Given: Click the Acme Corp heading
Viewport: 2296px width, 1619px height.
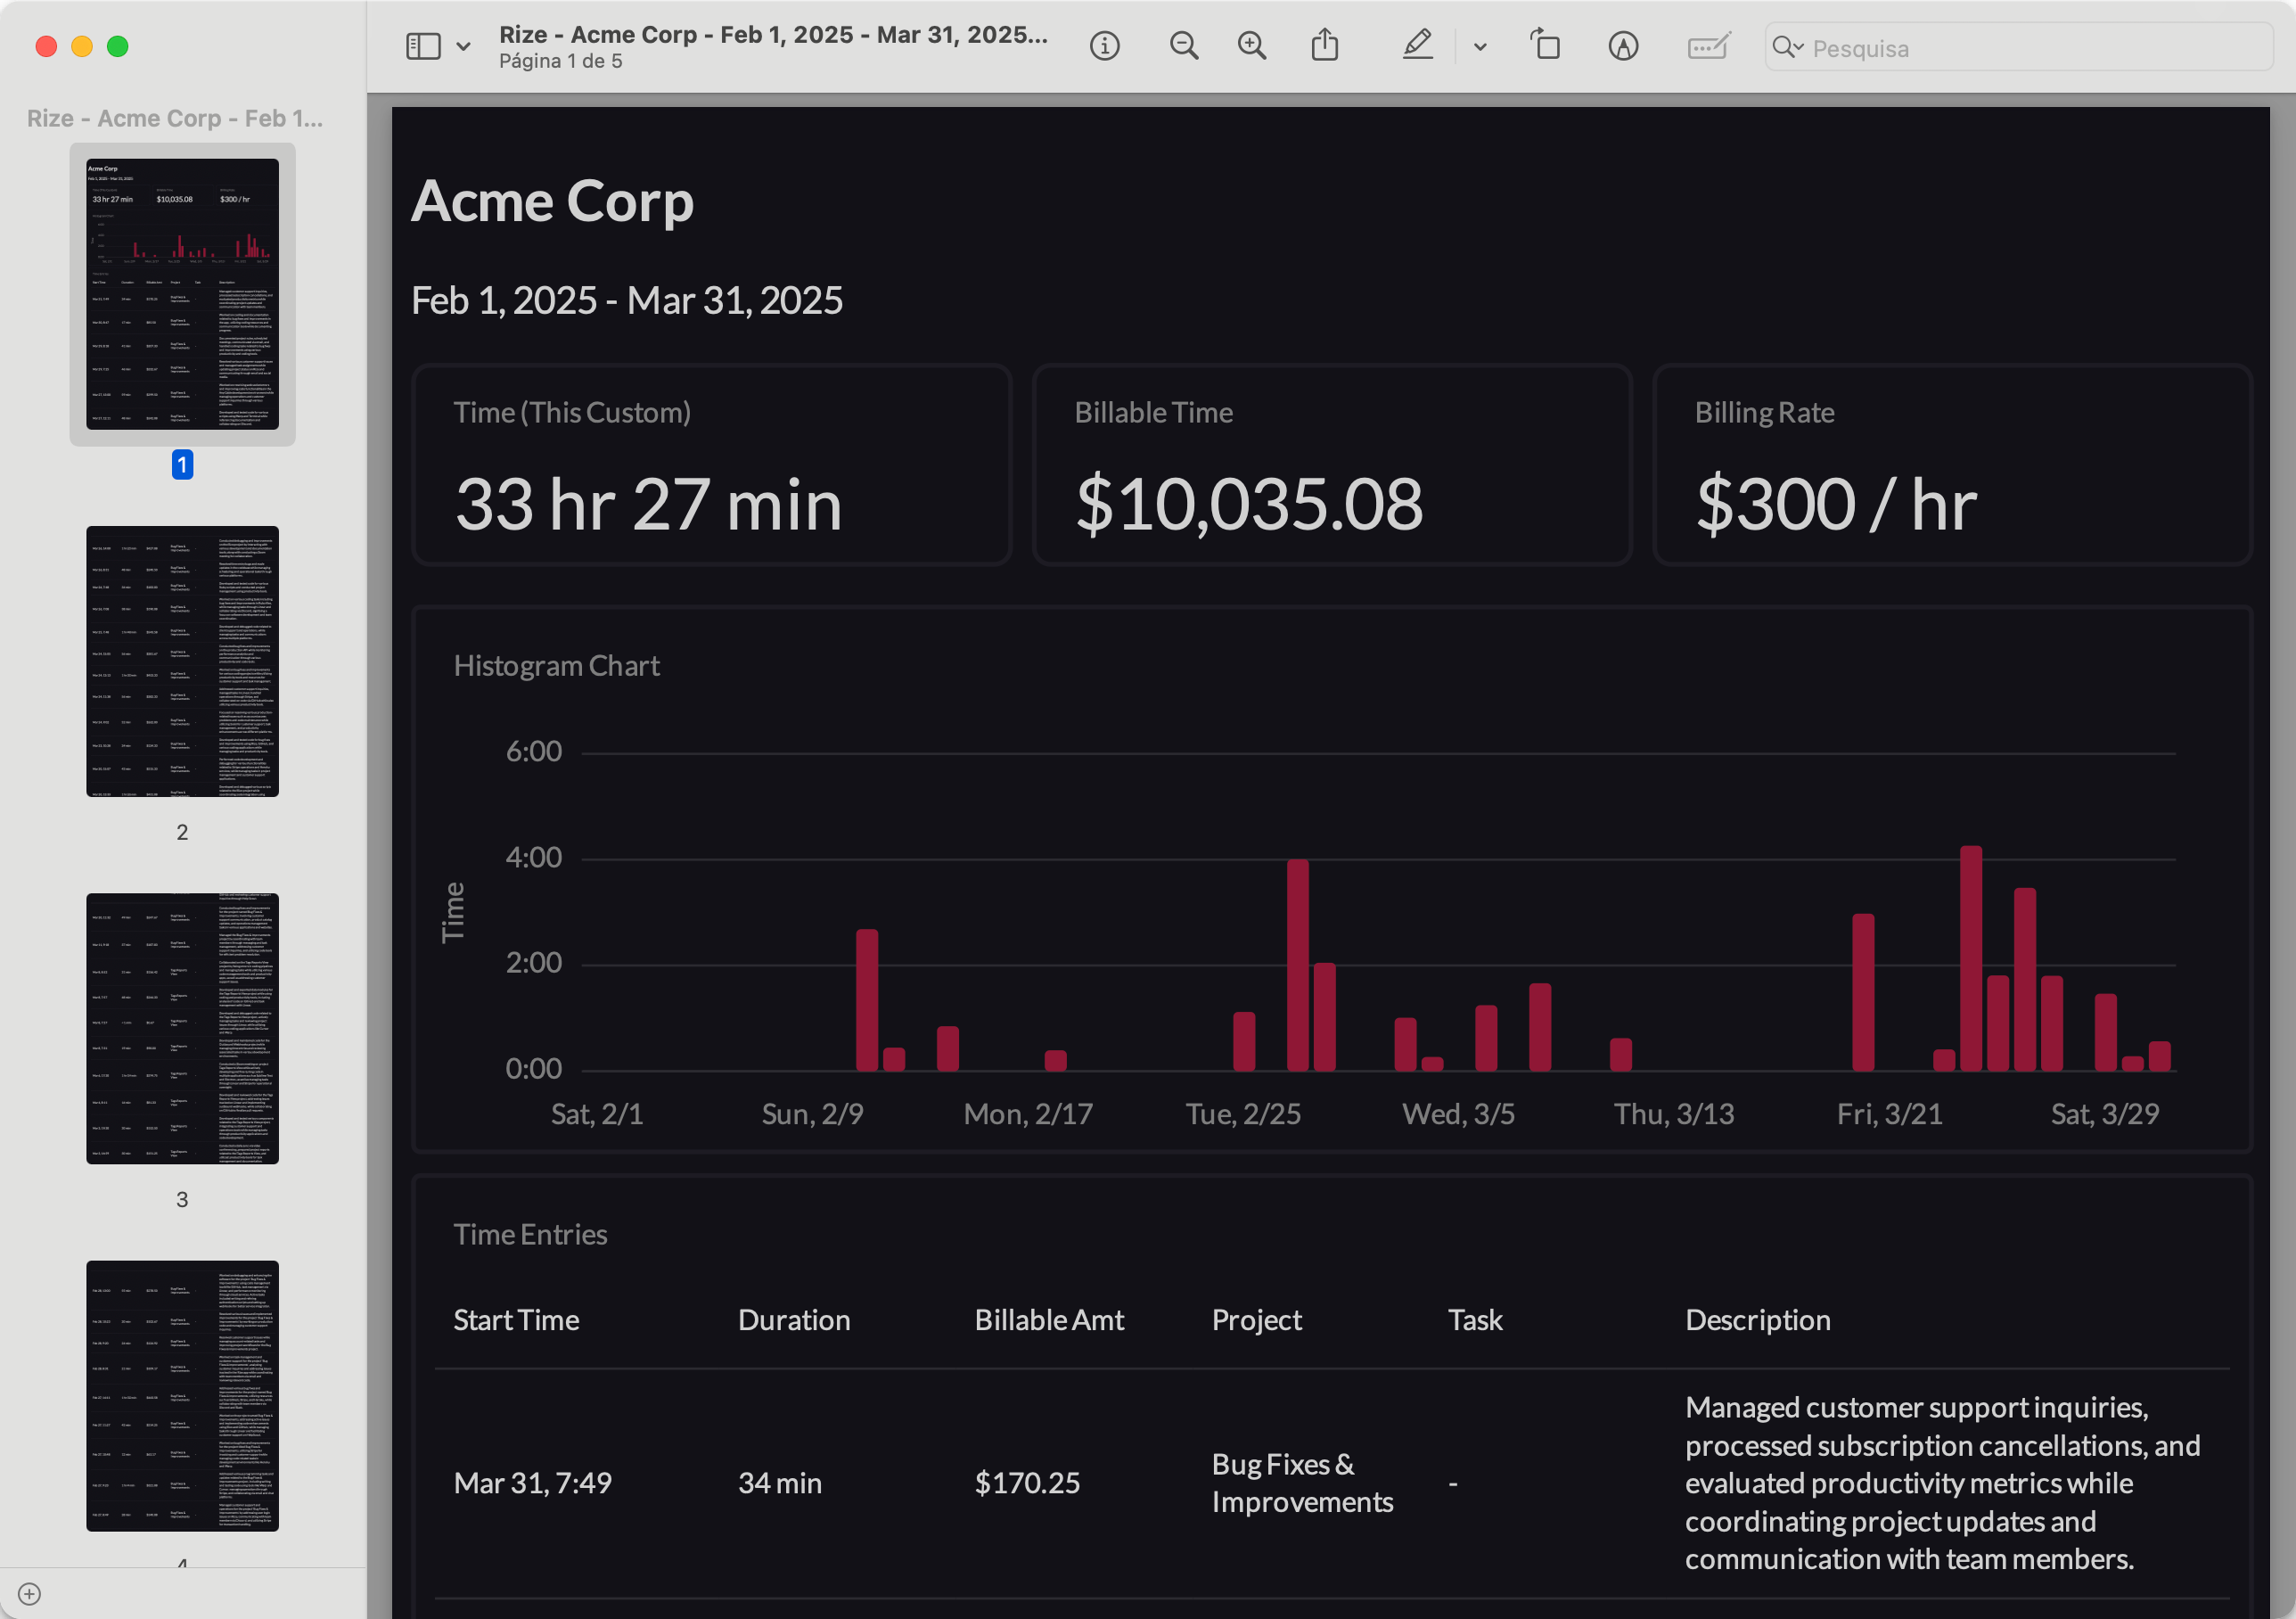Looking at the screenshot, I should 552,201.
